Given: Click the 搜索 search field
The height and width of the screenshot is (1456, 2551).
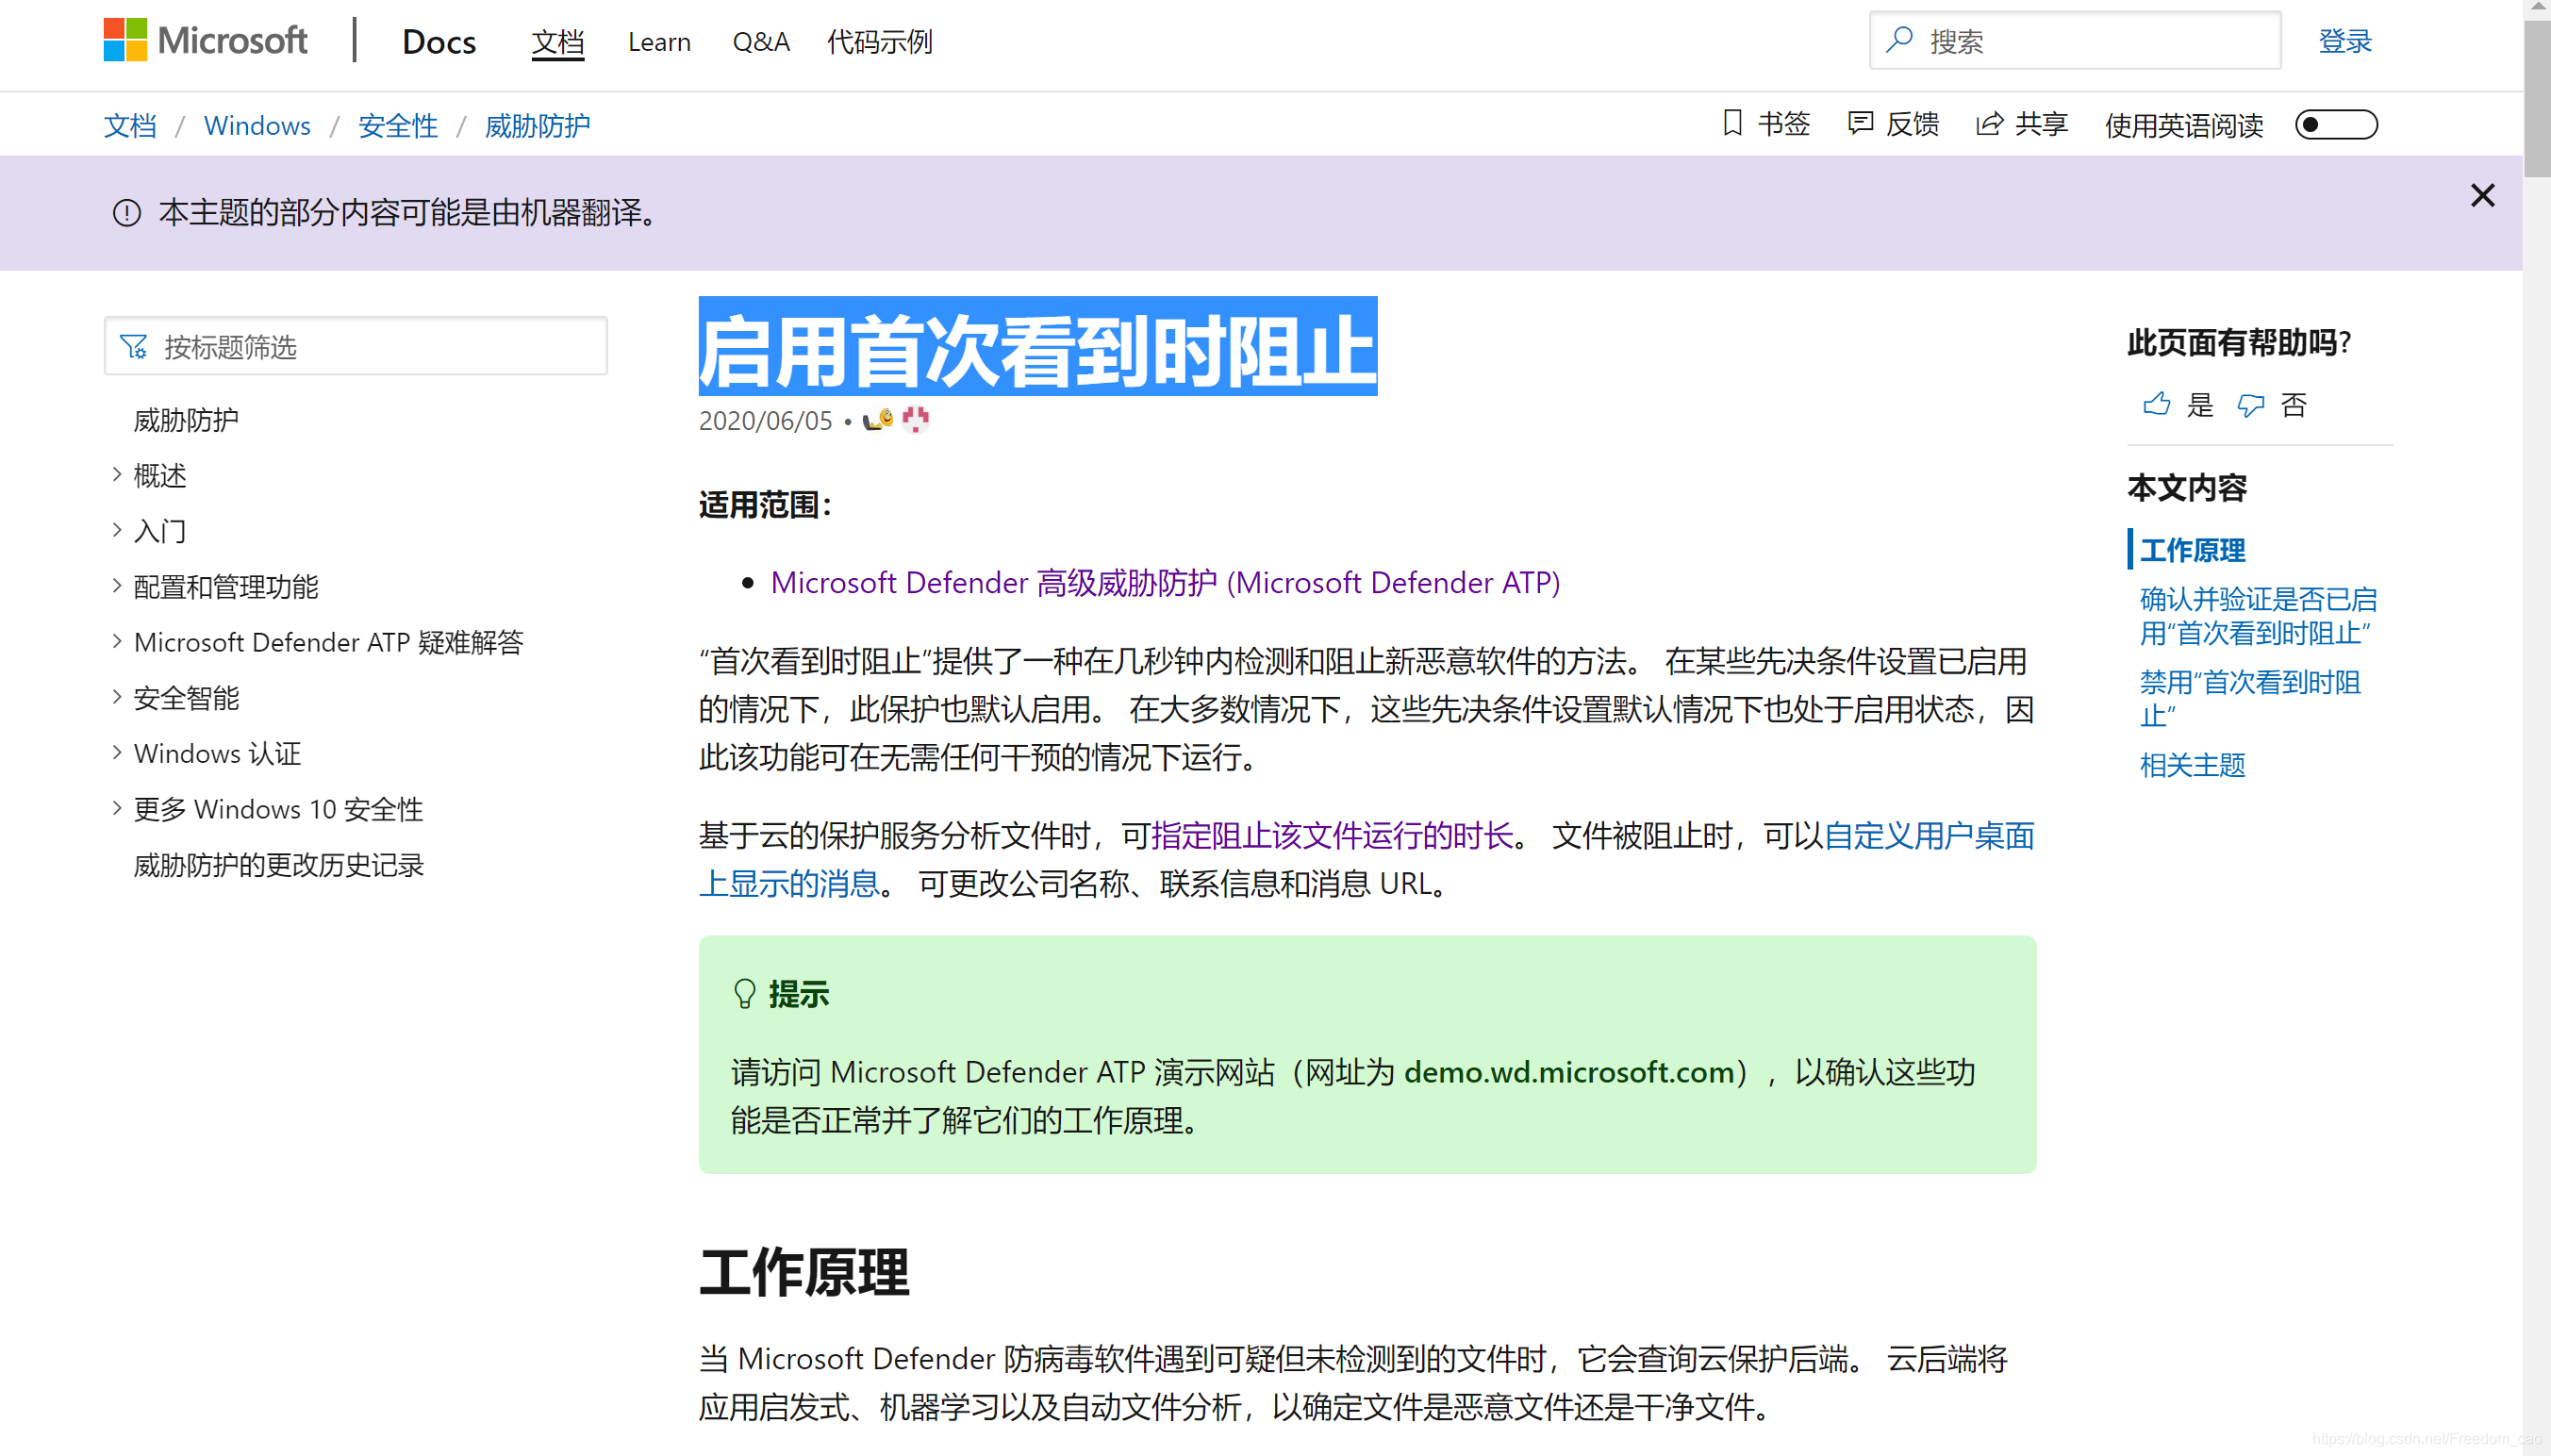Looking at the screenshot, I should pos(2075,41).
